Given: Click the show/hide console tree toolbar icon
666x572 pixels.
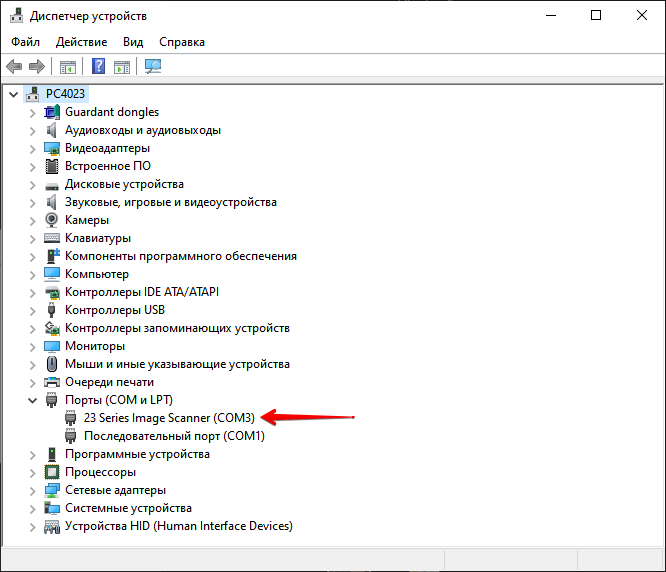Looking at the screenshot, I should click(68, 67).
